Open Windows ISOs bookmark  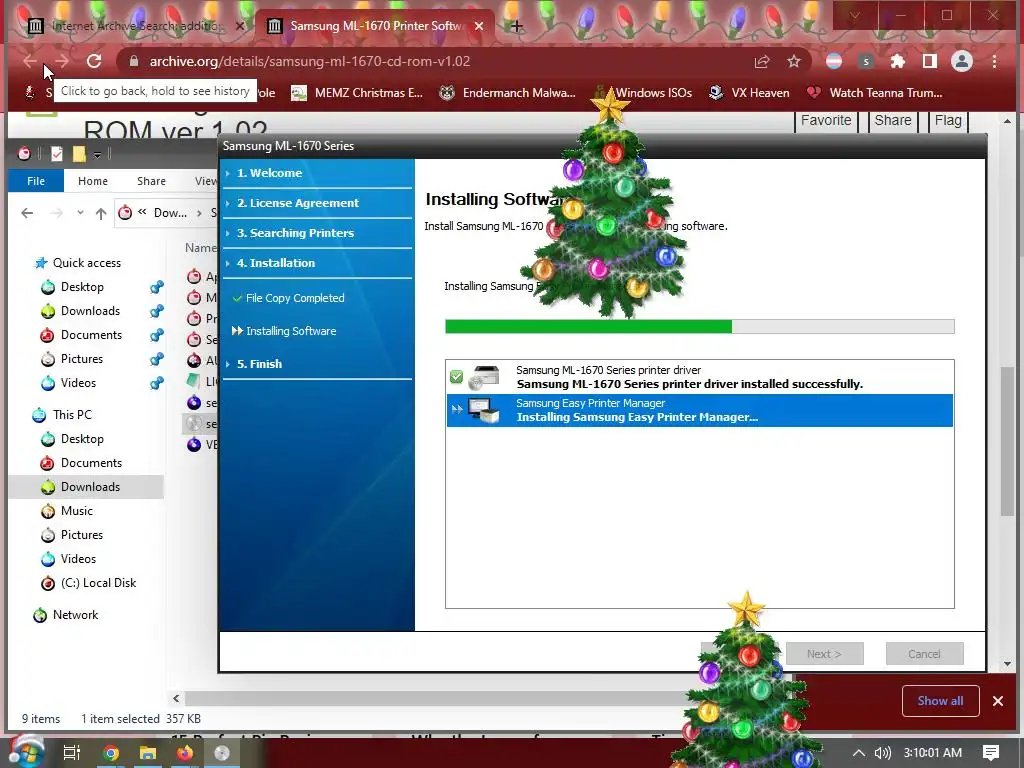coord(643,93)
